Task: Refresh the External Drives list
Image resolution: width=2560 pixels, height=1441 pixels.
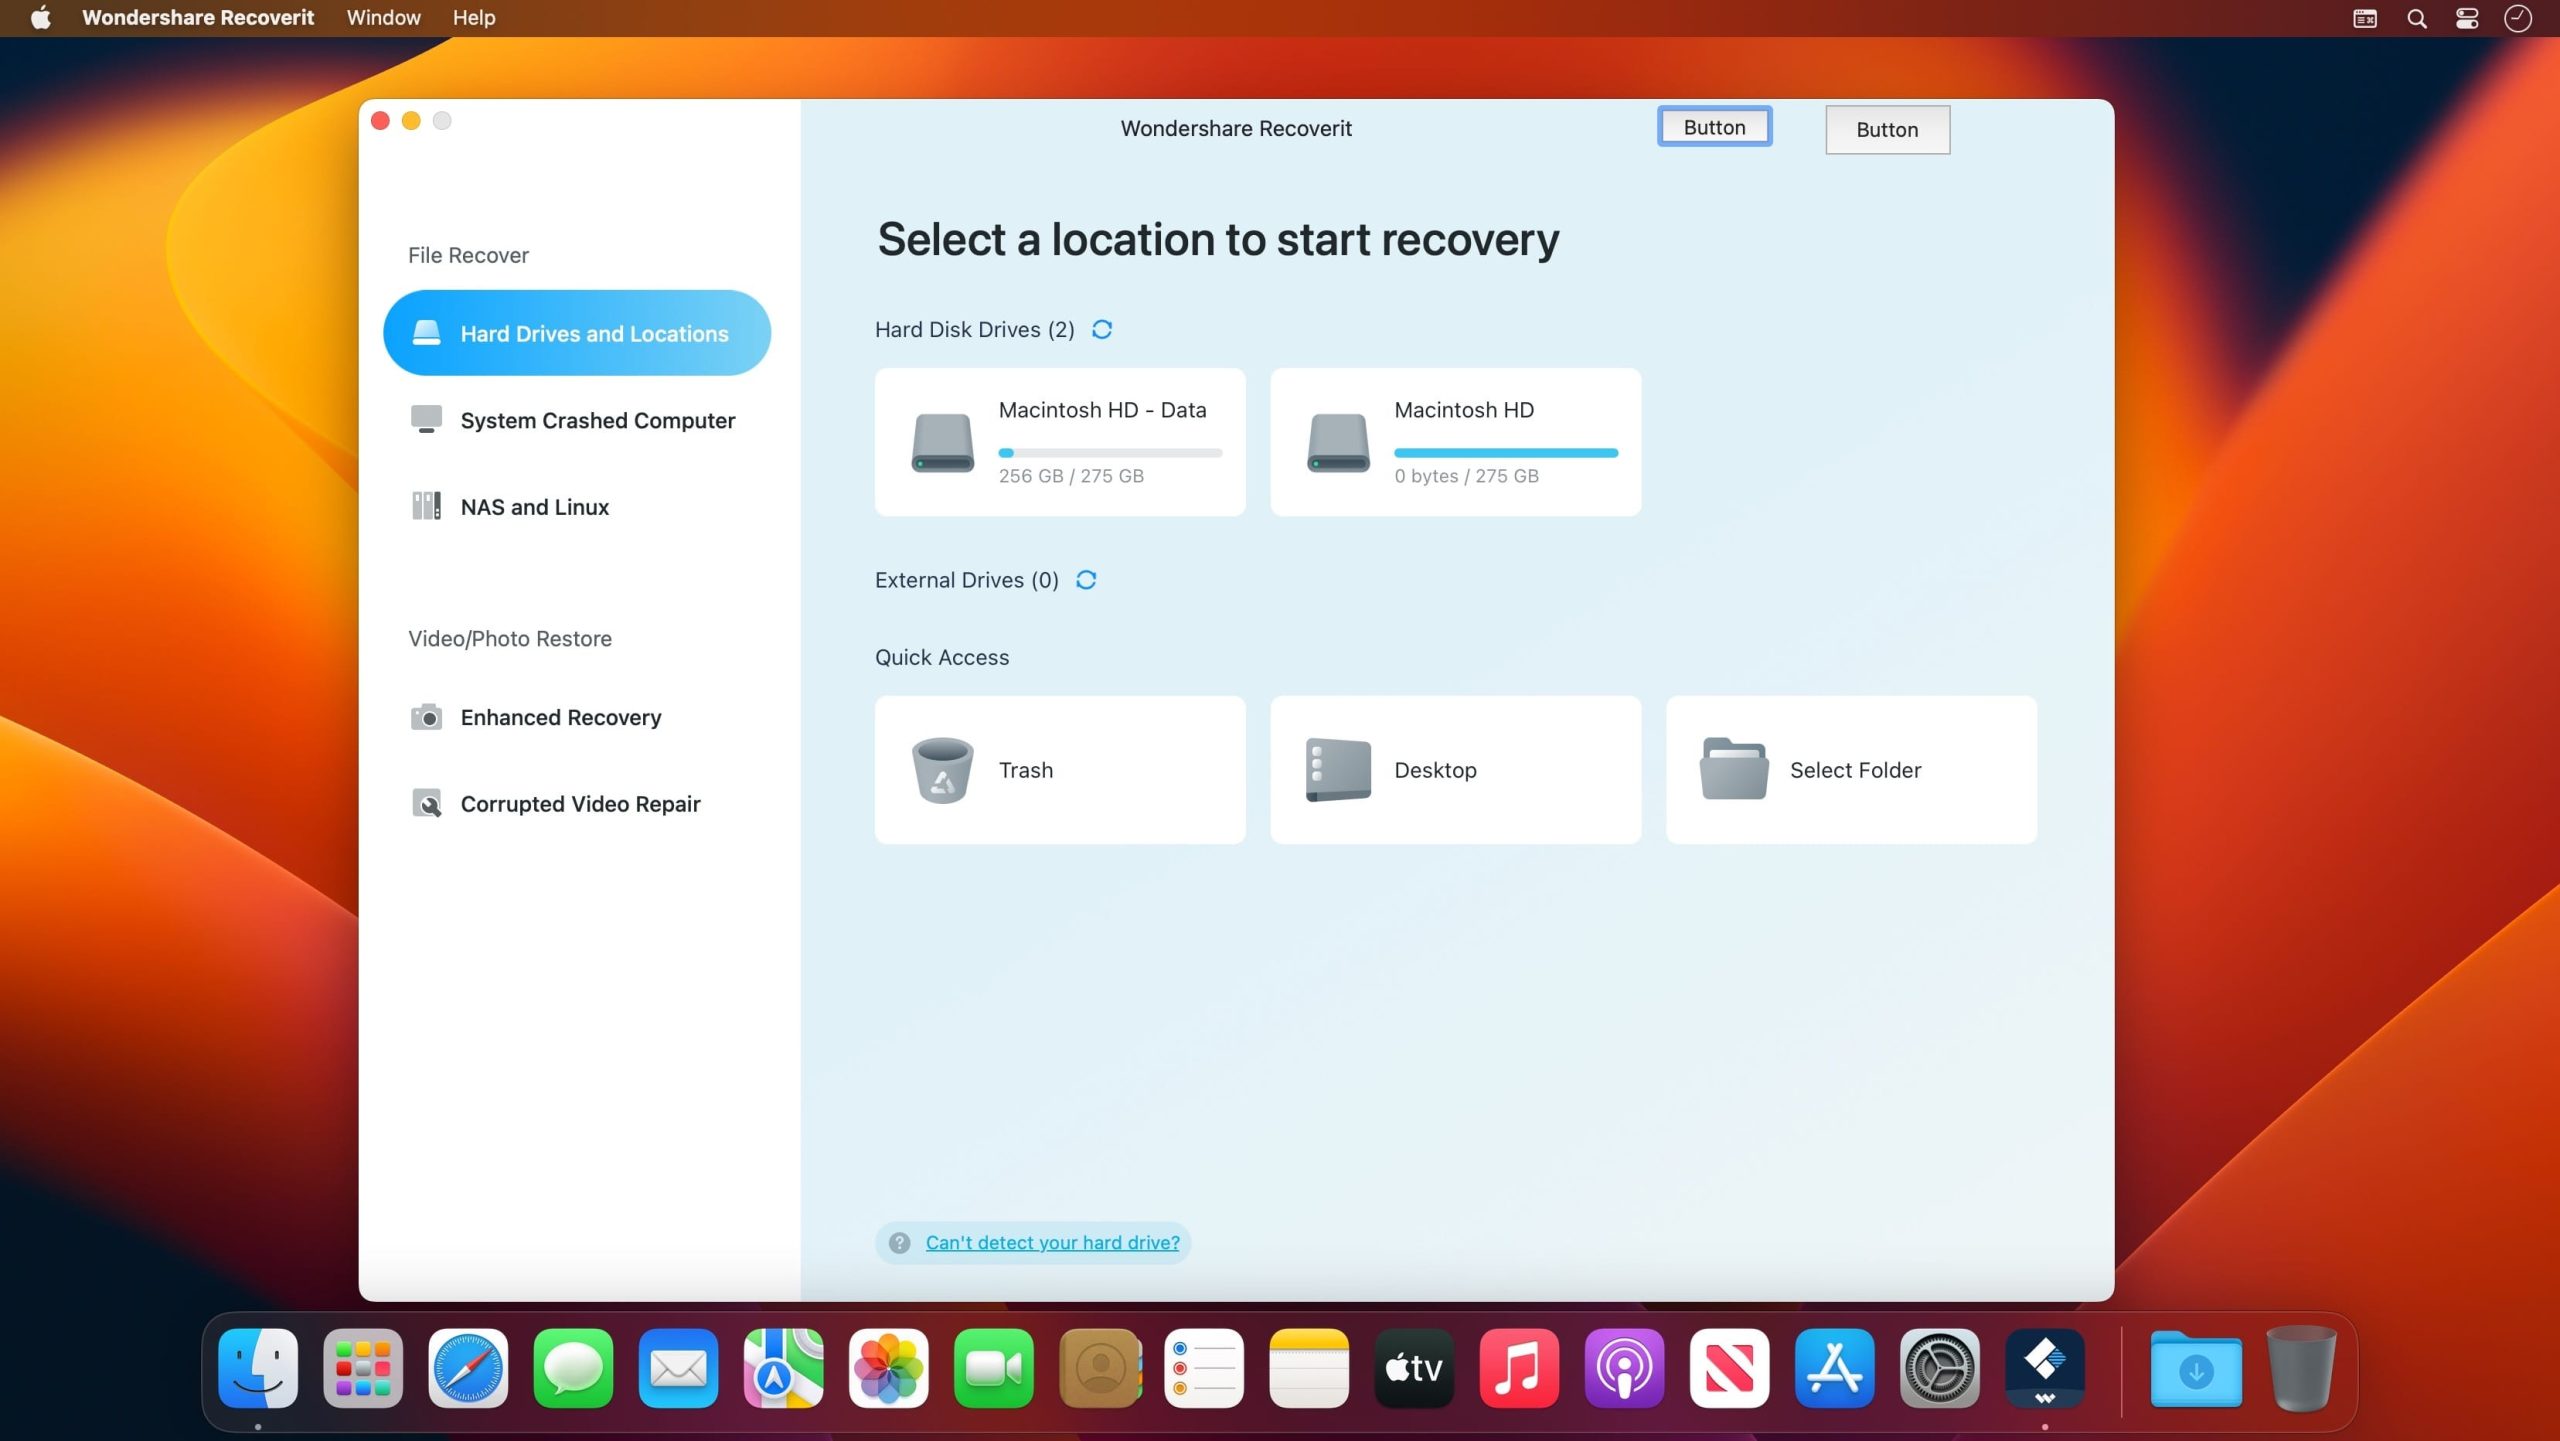Action: tap(1087, 580)
